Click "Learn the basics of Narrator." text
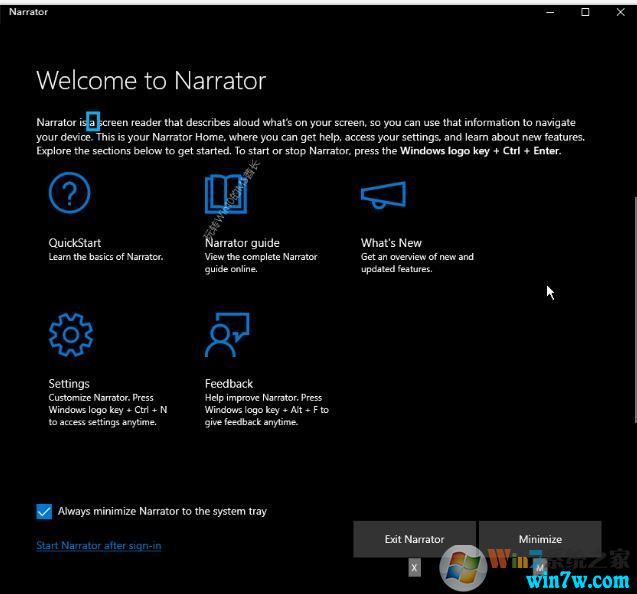Image resolution: width=637 pixels, height=594 pixels. [x=106, y=257]
